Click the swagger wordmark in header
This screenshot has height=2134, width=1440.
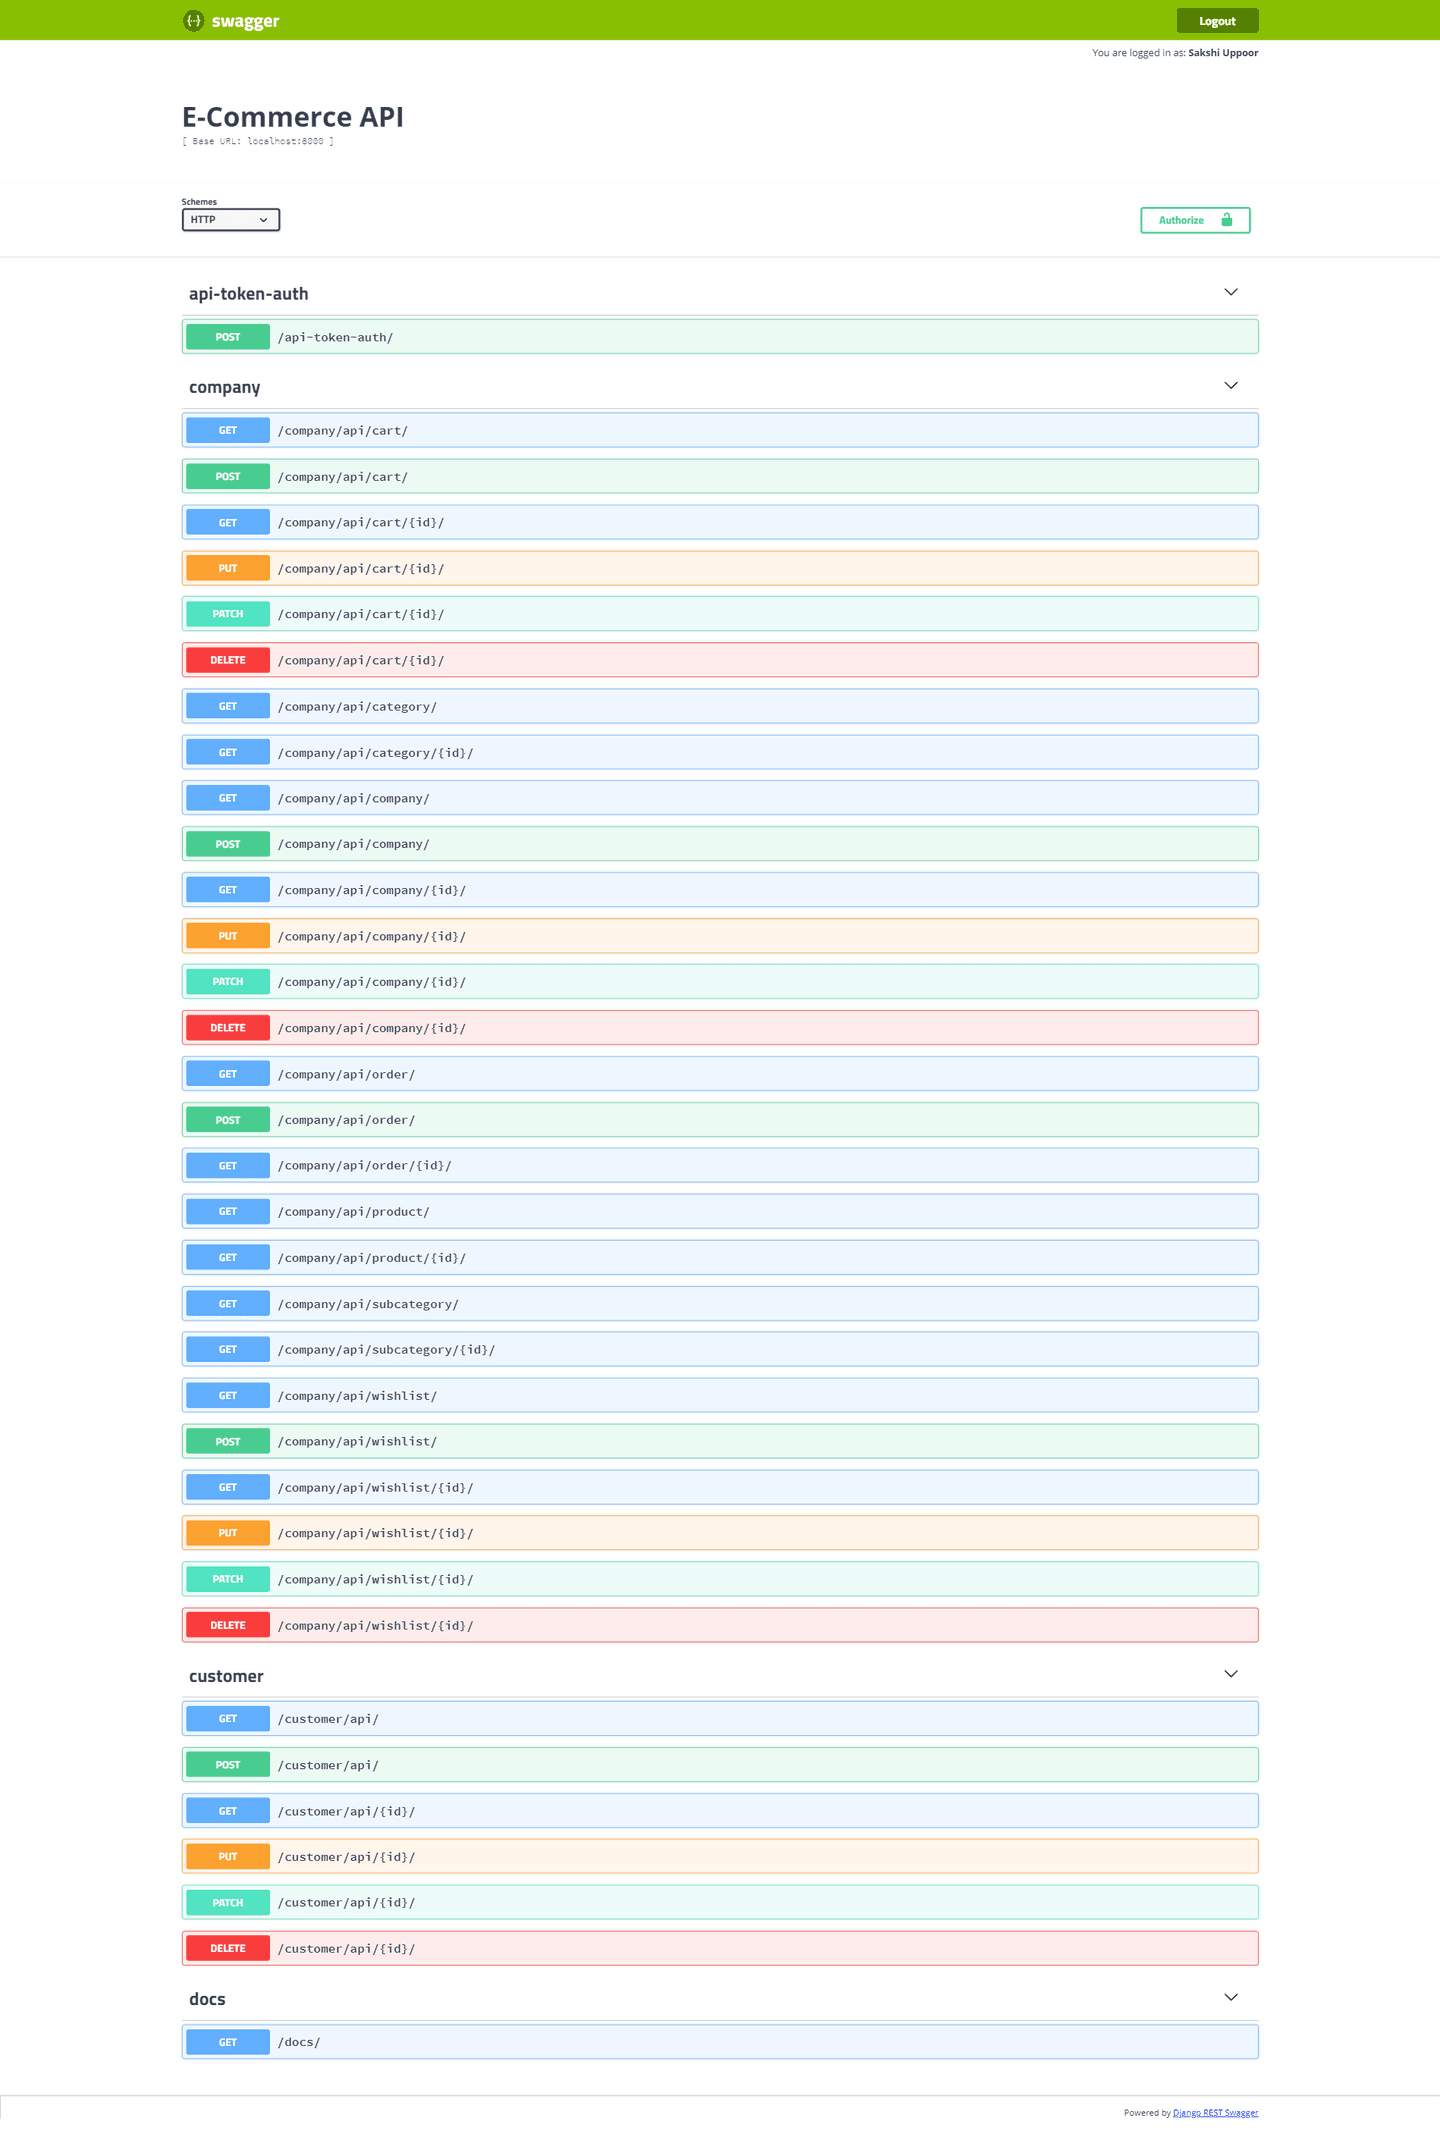(x=245, y=21)
